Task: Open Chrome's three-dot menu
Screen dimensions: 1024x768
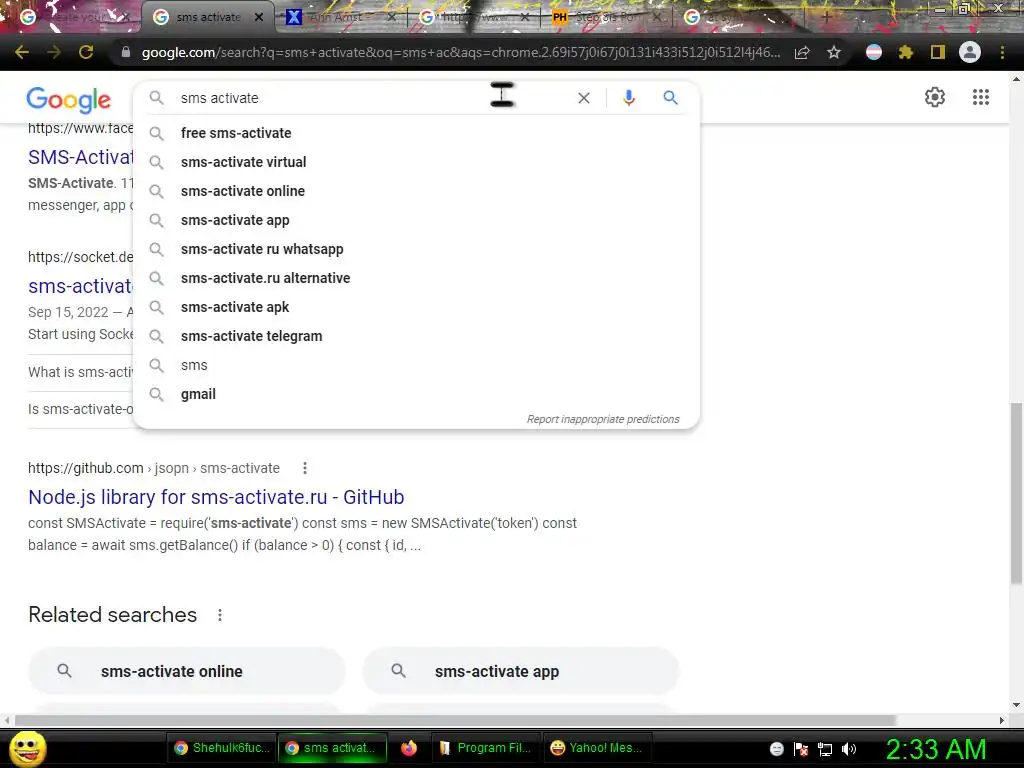Action: (1002, 52)
